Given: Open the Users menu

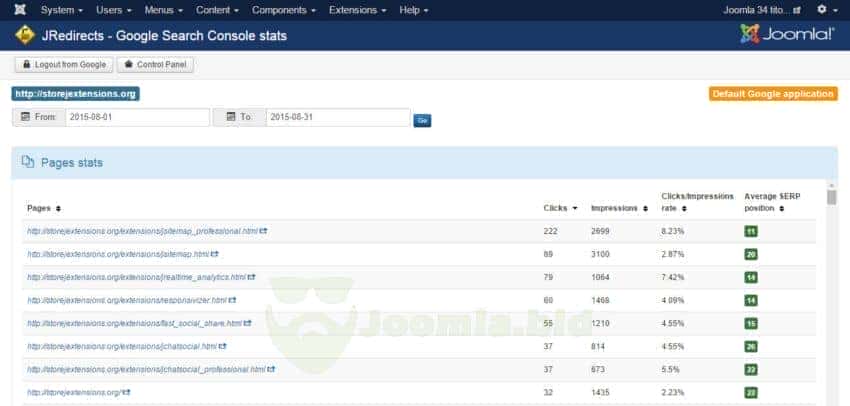Looking at the screenshot, I should pyautogui.click(x=114, y=10).
